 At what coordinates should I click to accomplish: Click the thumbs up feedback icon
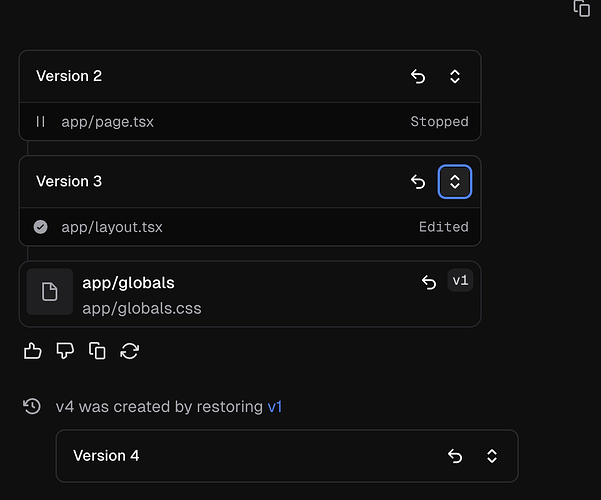tap(33, 350)
